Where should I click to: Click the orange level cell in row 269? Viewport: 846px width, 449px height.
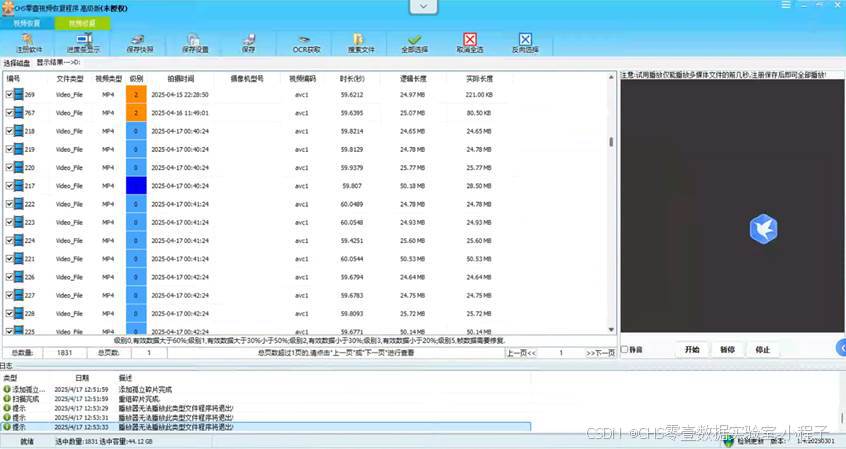point(136,94)
